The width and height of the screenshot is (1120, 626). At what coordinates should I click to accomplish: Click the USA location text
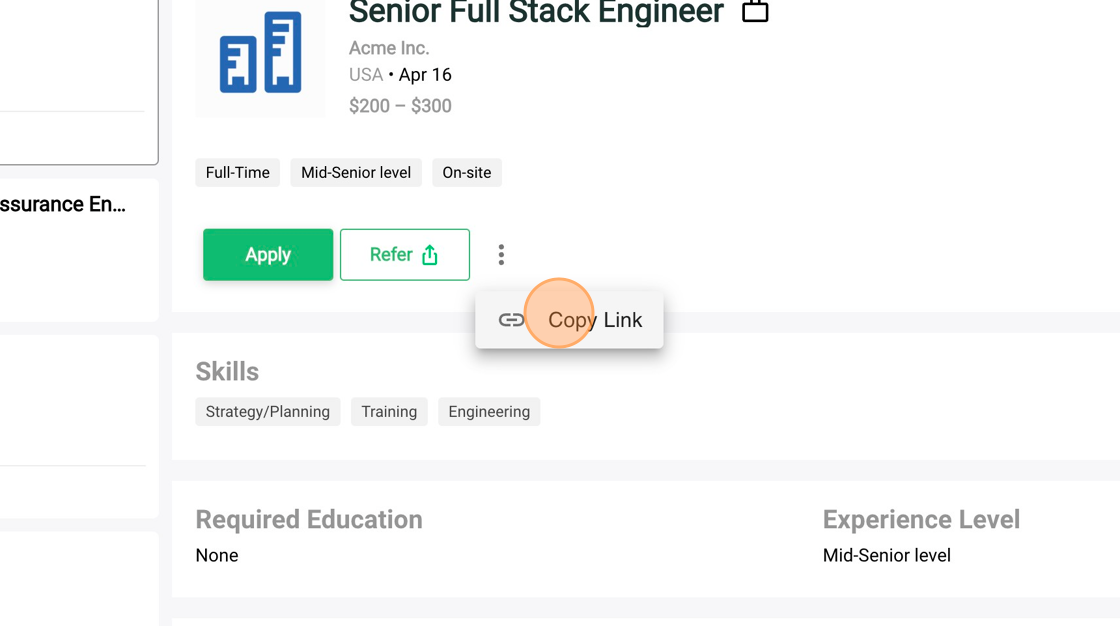366,74
